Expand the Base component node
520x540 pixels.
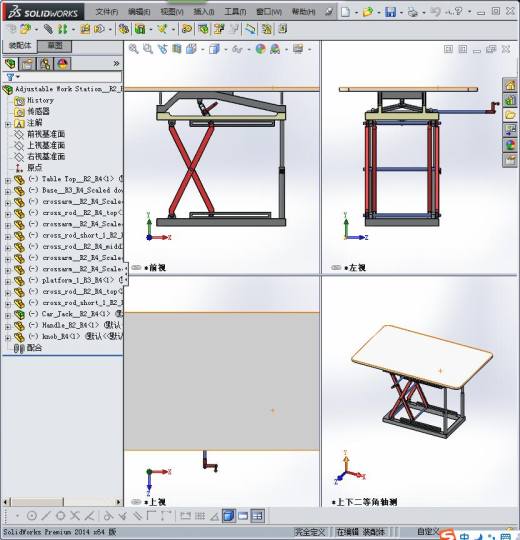pos(8,192)
